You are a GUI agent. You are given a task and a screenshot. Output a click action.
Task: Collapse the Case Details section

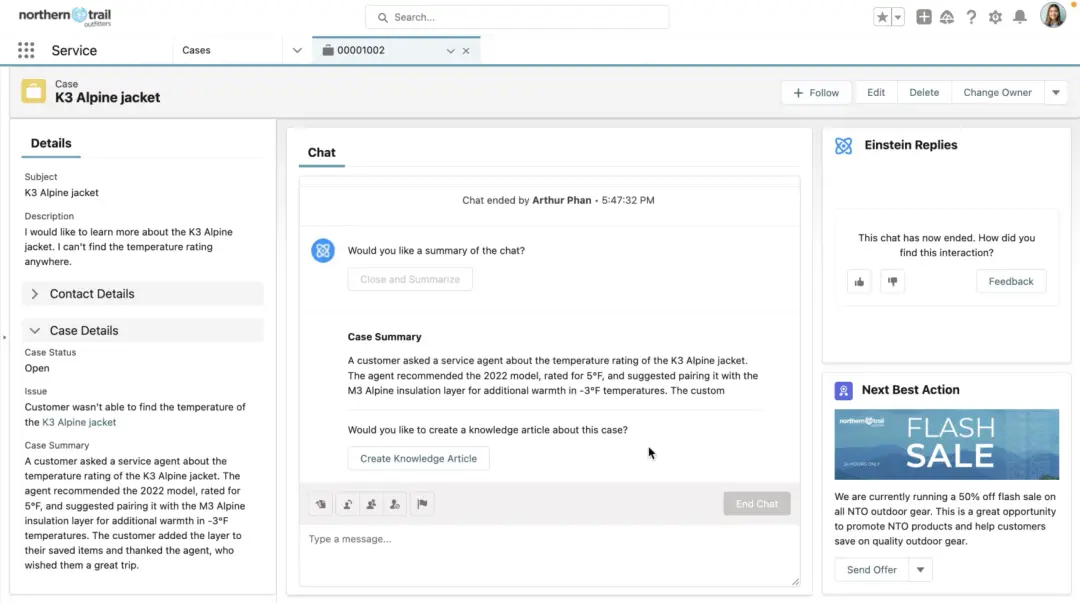click(35, 331)
